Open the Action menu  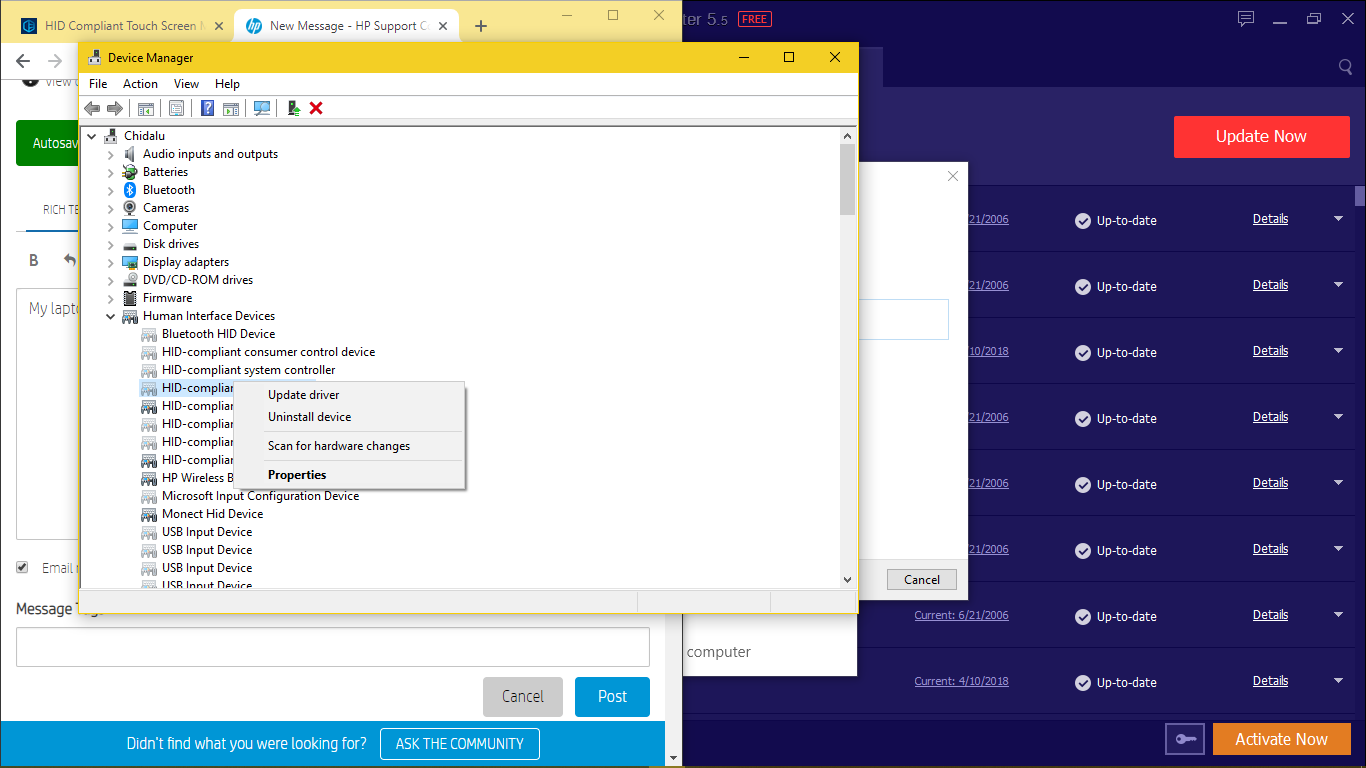click(x=140, y=83)
